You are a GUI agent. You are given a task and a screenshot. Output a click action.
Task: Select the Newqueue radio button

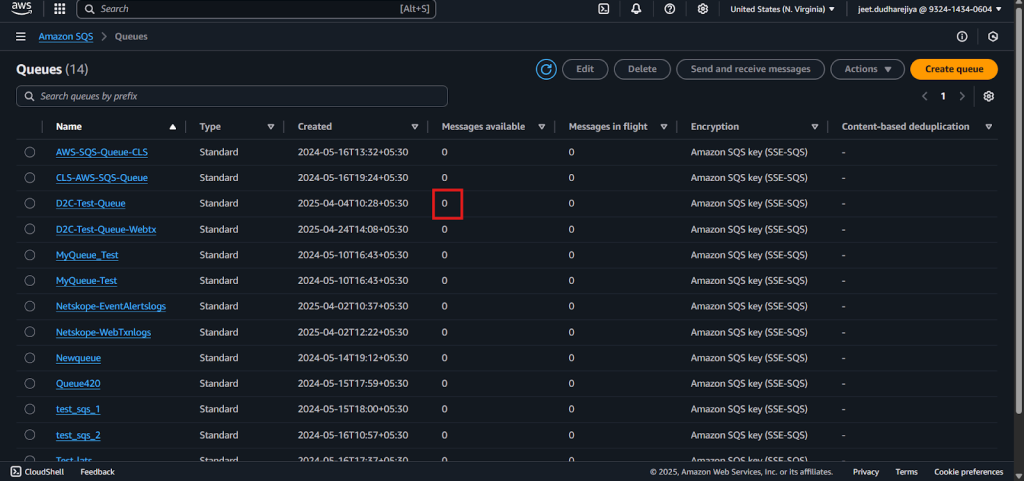(x=30, y=358)
